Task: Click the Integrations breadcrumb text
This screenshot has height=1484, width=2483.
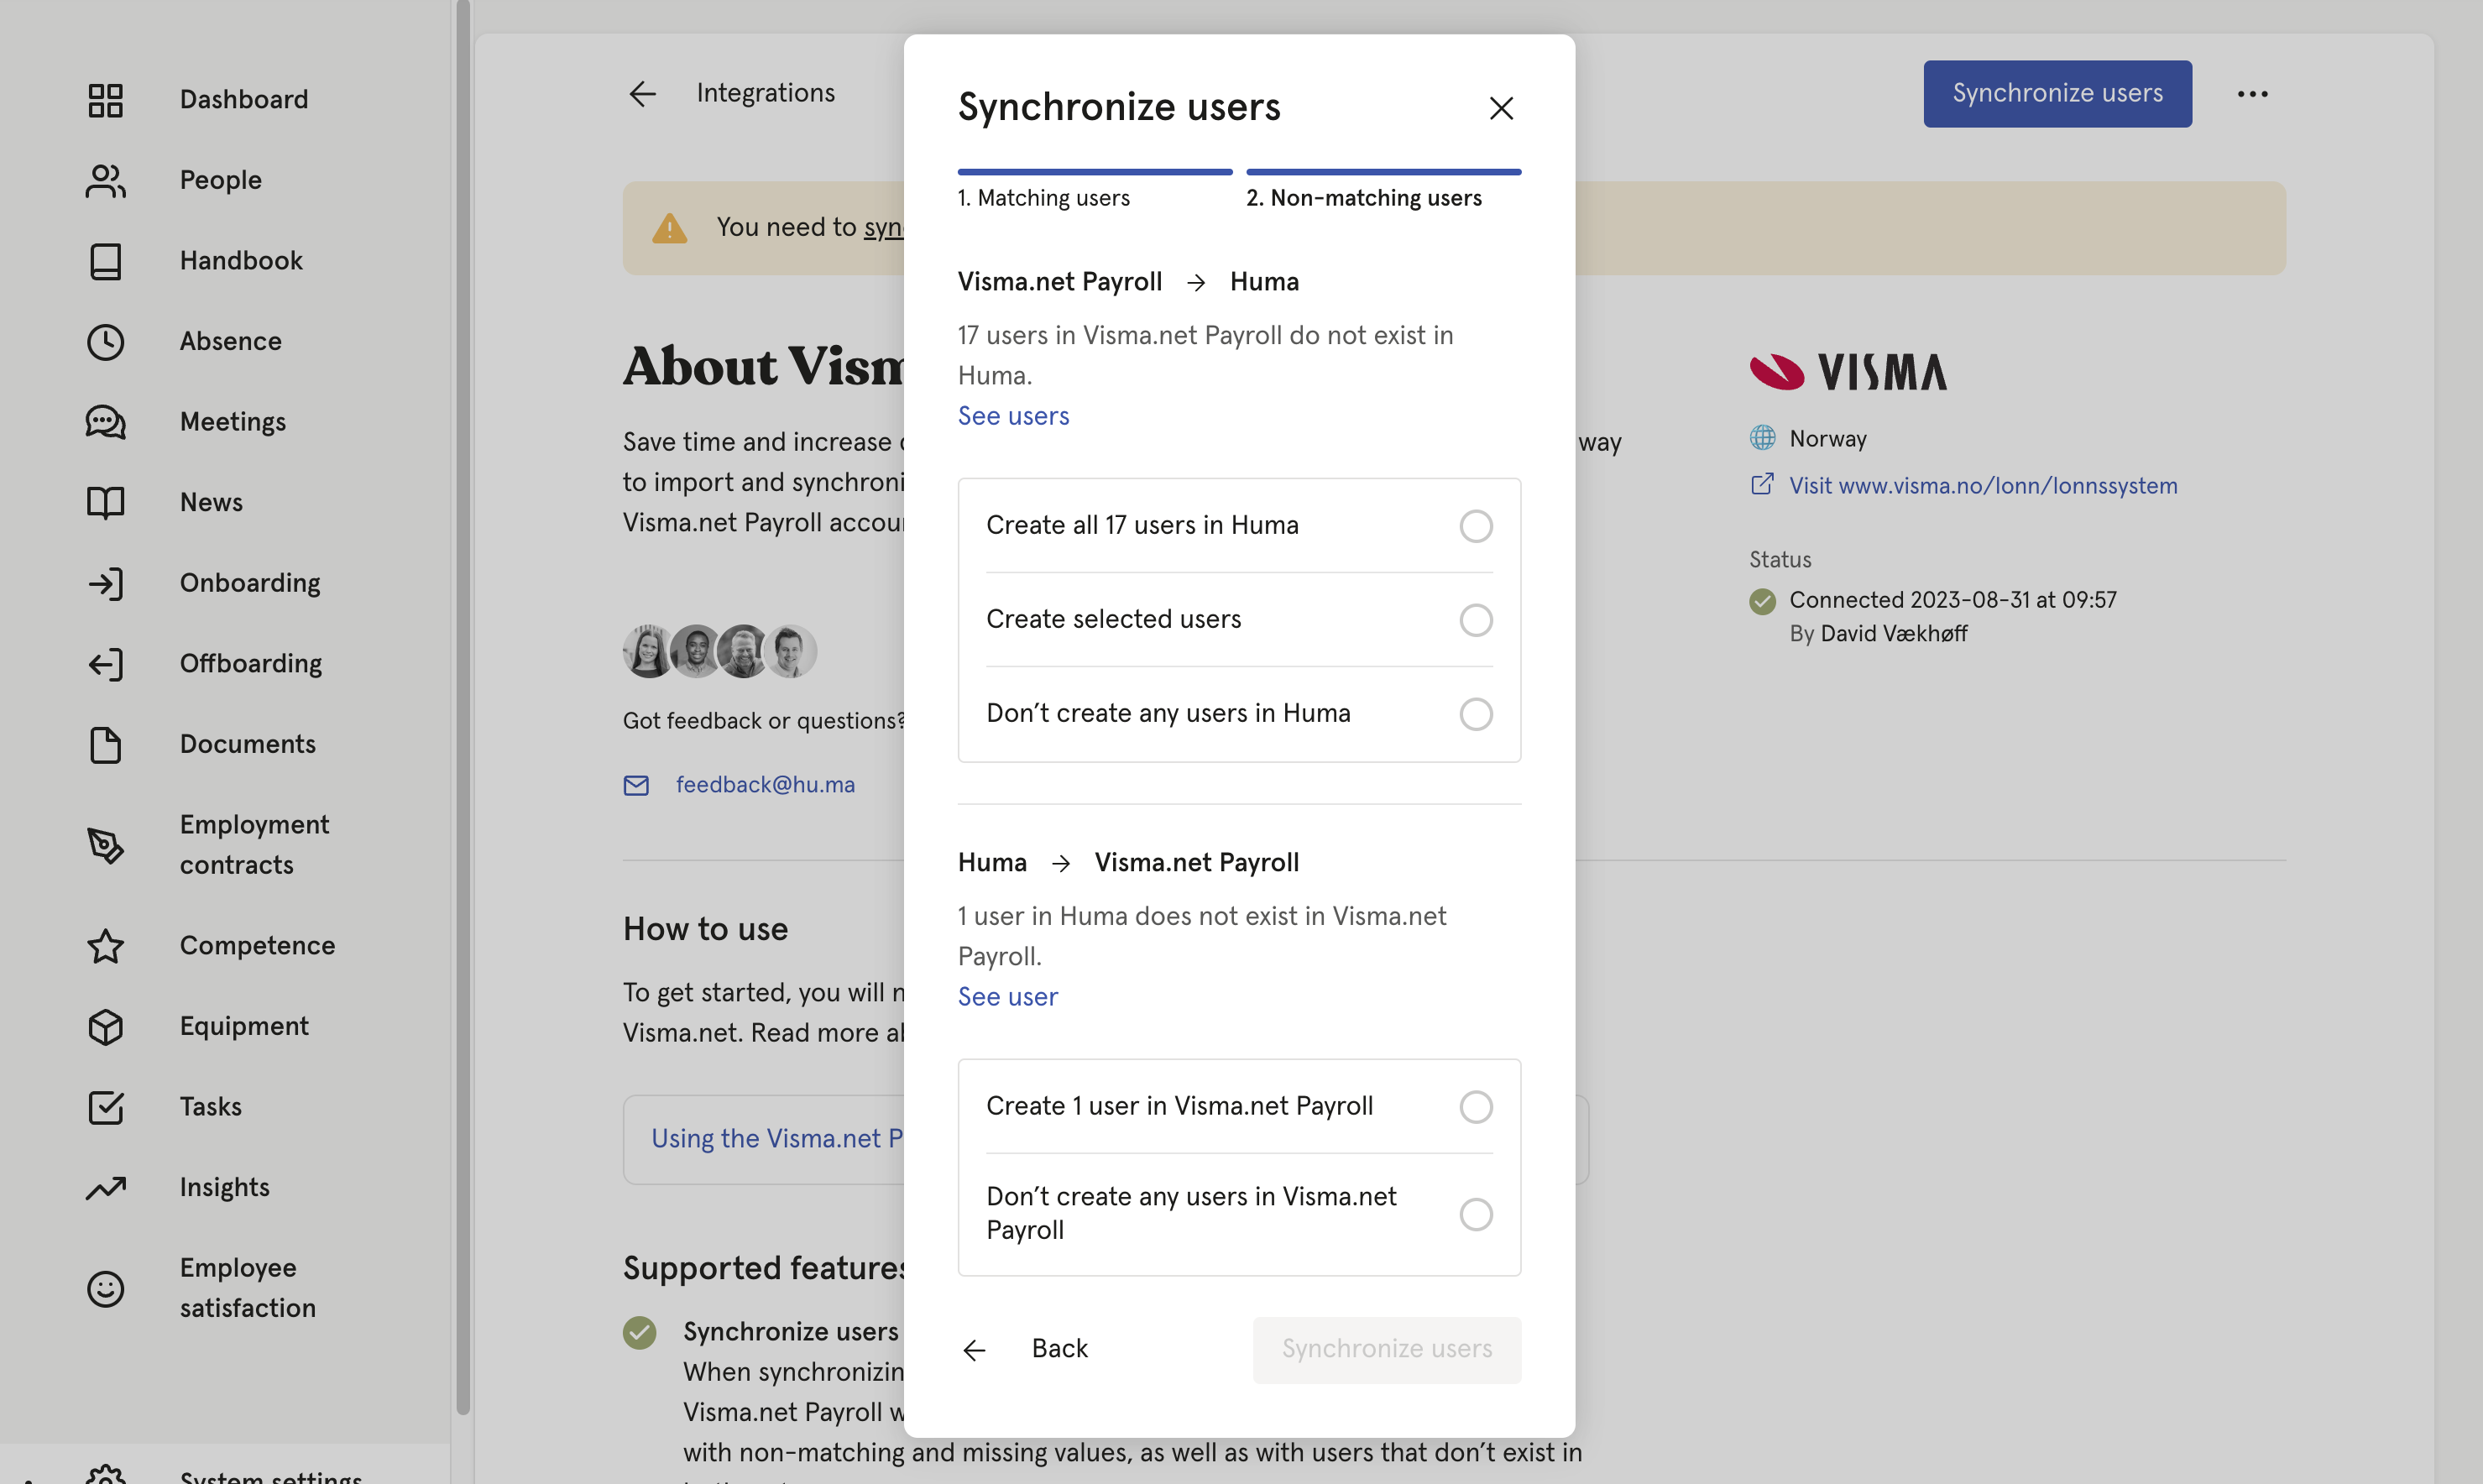Action: (765, 94)
